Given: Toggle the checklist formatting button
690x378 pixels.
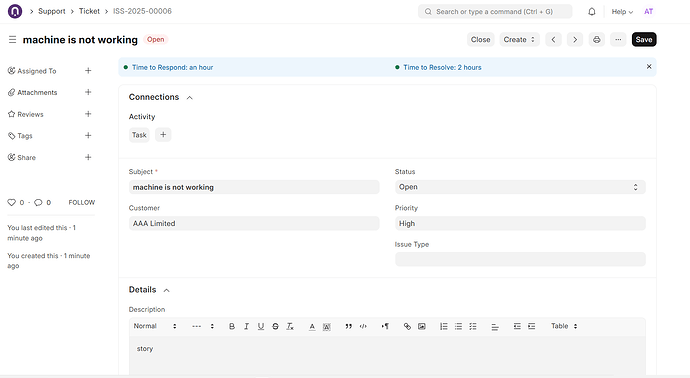Looking at the screenshot, I should click(x=473, y=326).
